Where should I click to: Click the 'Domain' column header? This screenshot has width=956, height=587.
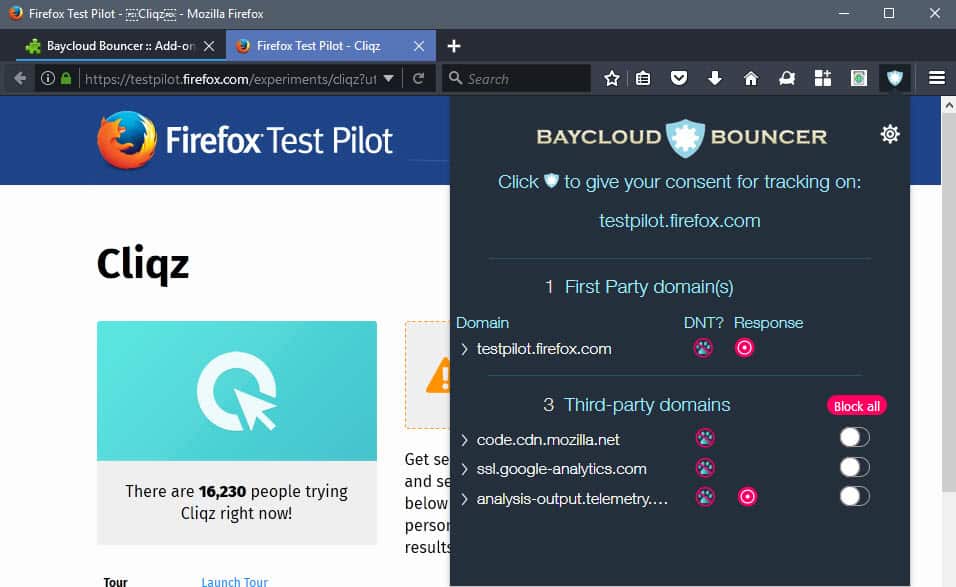point(482,322)
